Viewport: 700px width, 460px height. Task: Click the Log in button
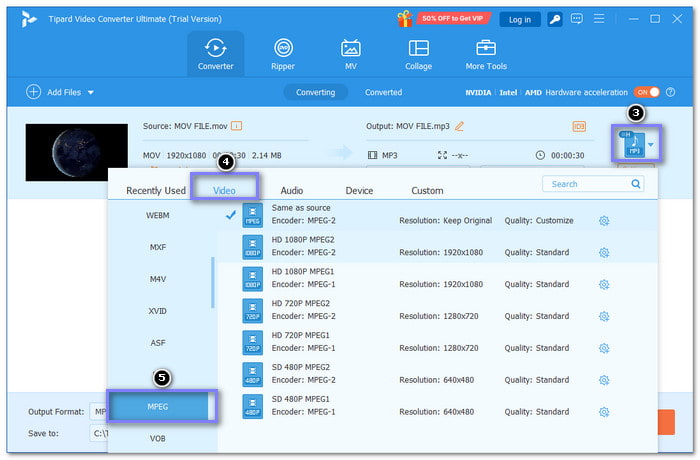tap(520, 20)
